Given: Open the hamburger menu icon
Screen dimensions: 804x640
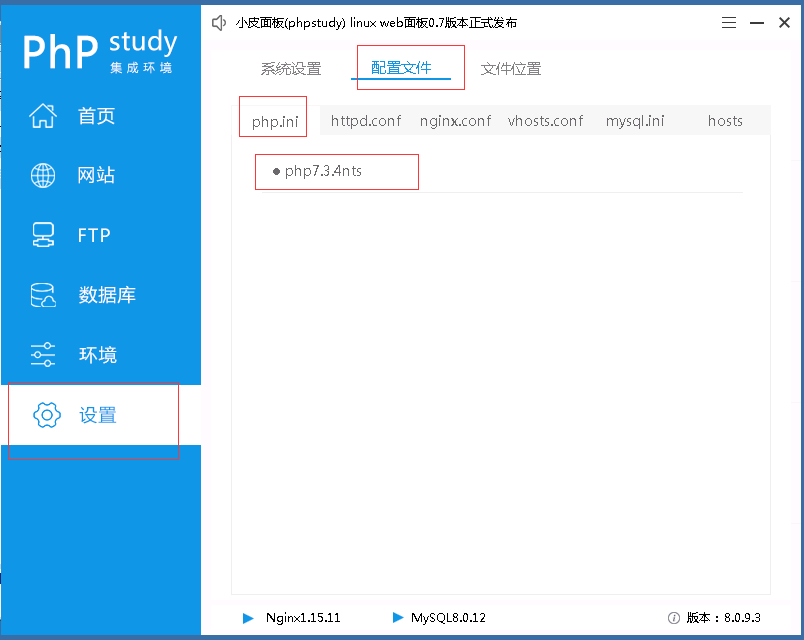Looking at the screenshot, I should 729,23.
